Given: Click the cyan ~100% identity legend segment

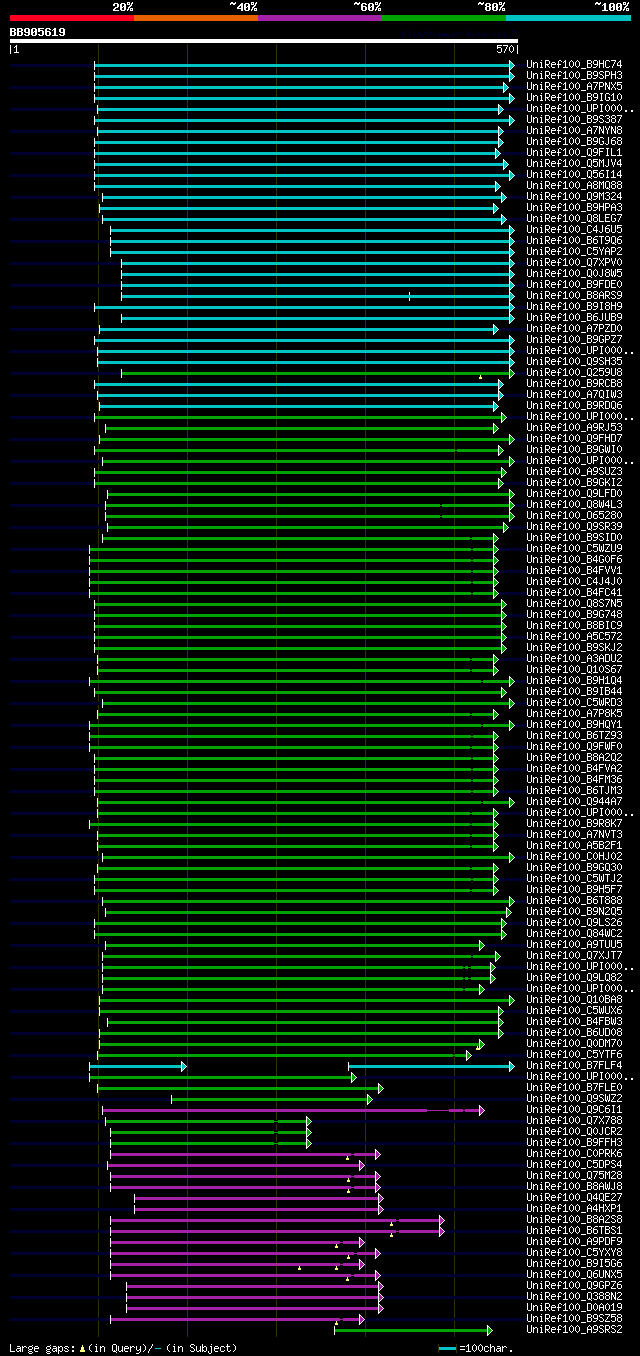Looking at the screenshot, I should pos(568,18).
